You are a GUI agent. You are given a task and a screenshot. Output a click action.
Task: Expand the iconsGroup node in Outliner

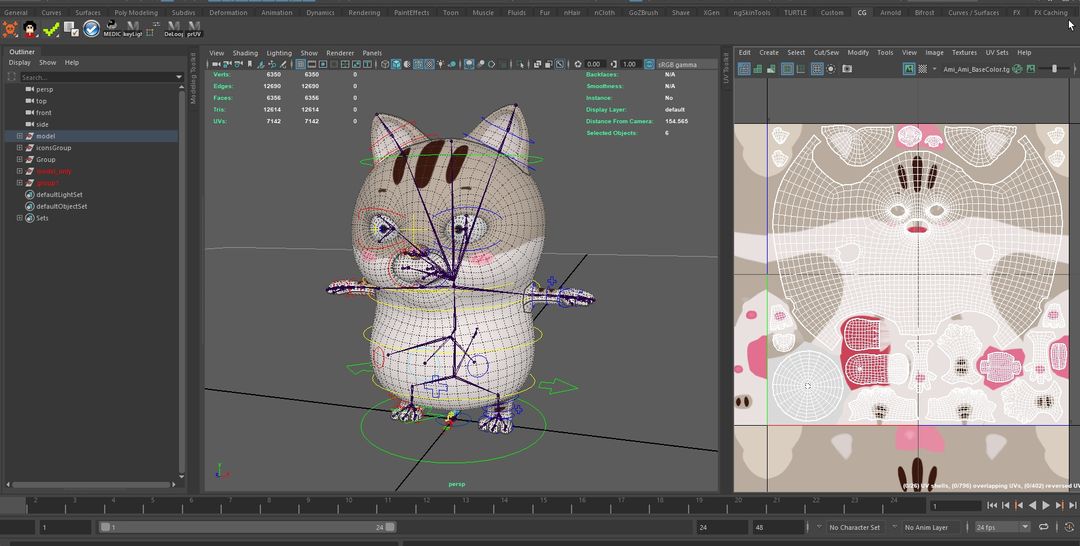19,148
